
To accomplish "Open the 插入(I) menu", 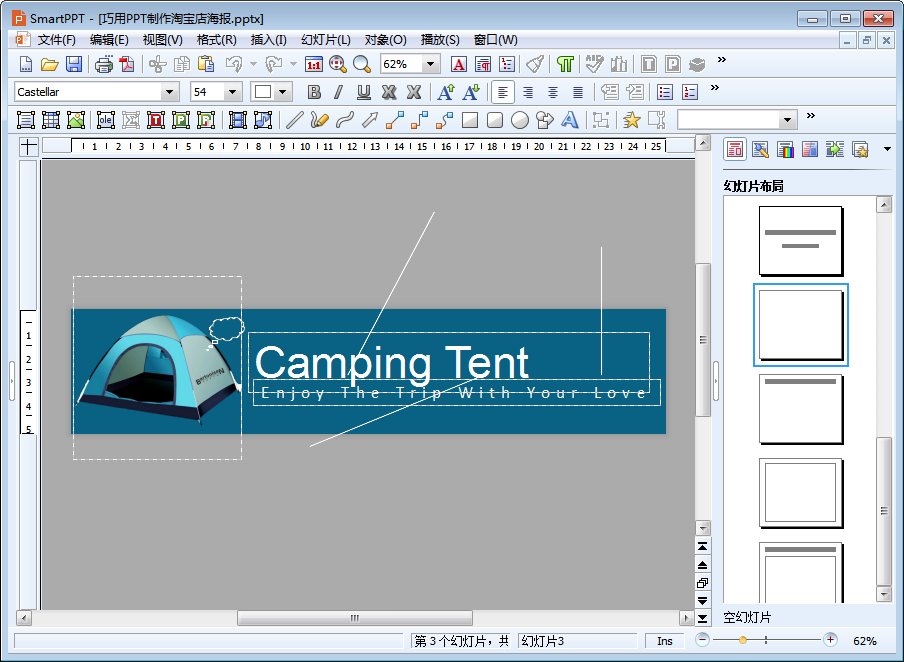I will click(268, 40).
